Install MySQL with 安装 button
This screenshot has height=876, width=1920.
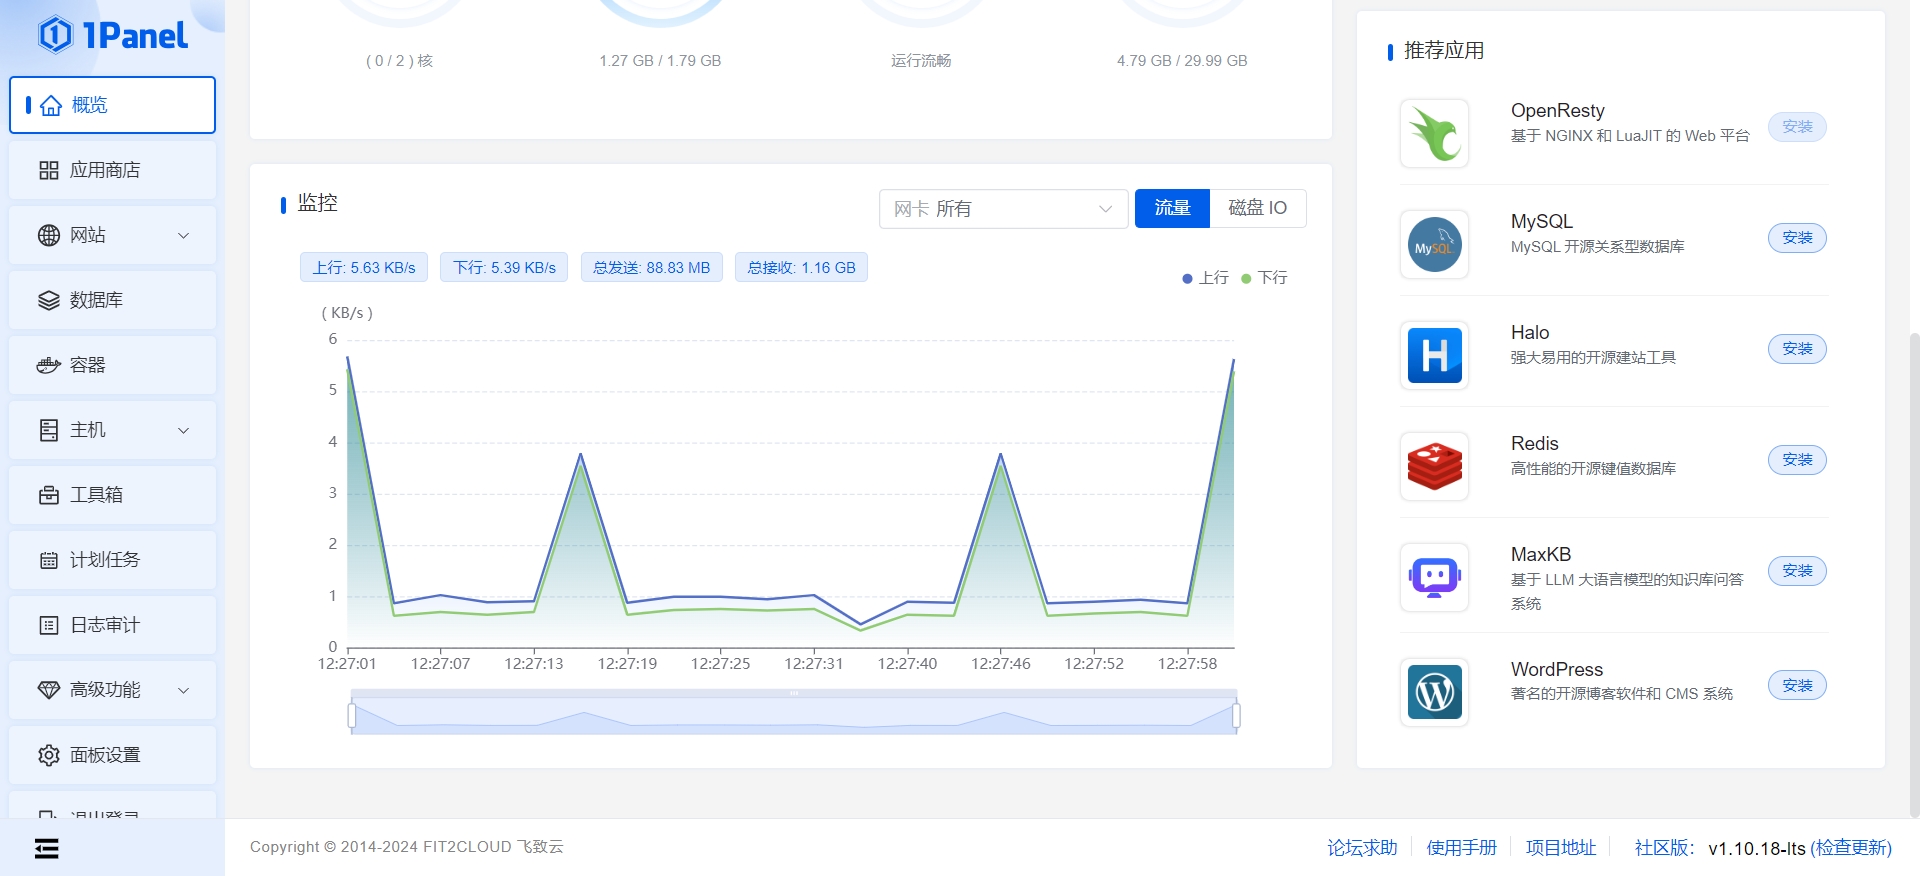tap(1796, 238)
